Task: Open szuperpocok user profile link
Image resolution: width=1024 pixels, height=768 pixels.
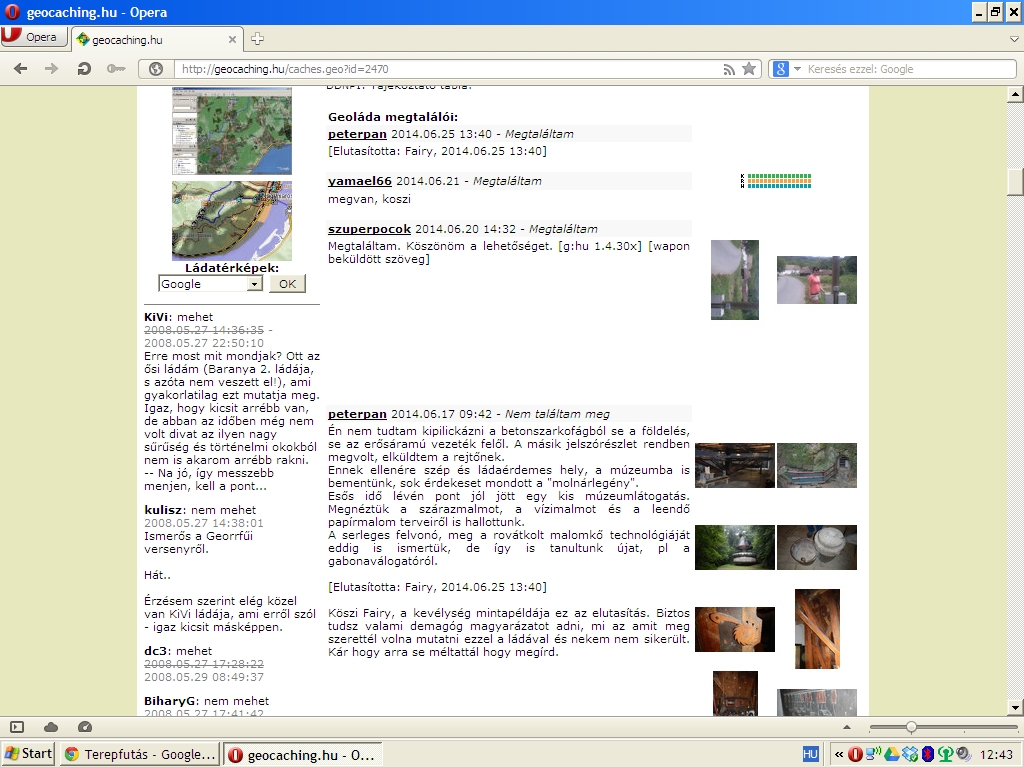Action: pos(370,229)
